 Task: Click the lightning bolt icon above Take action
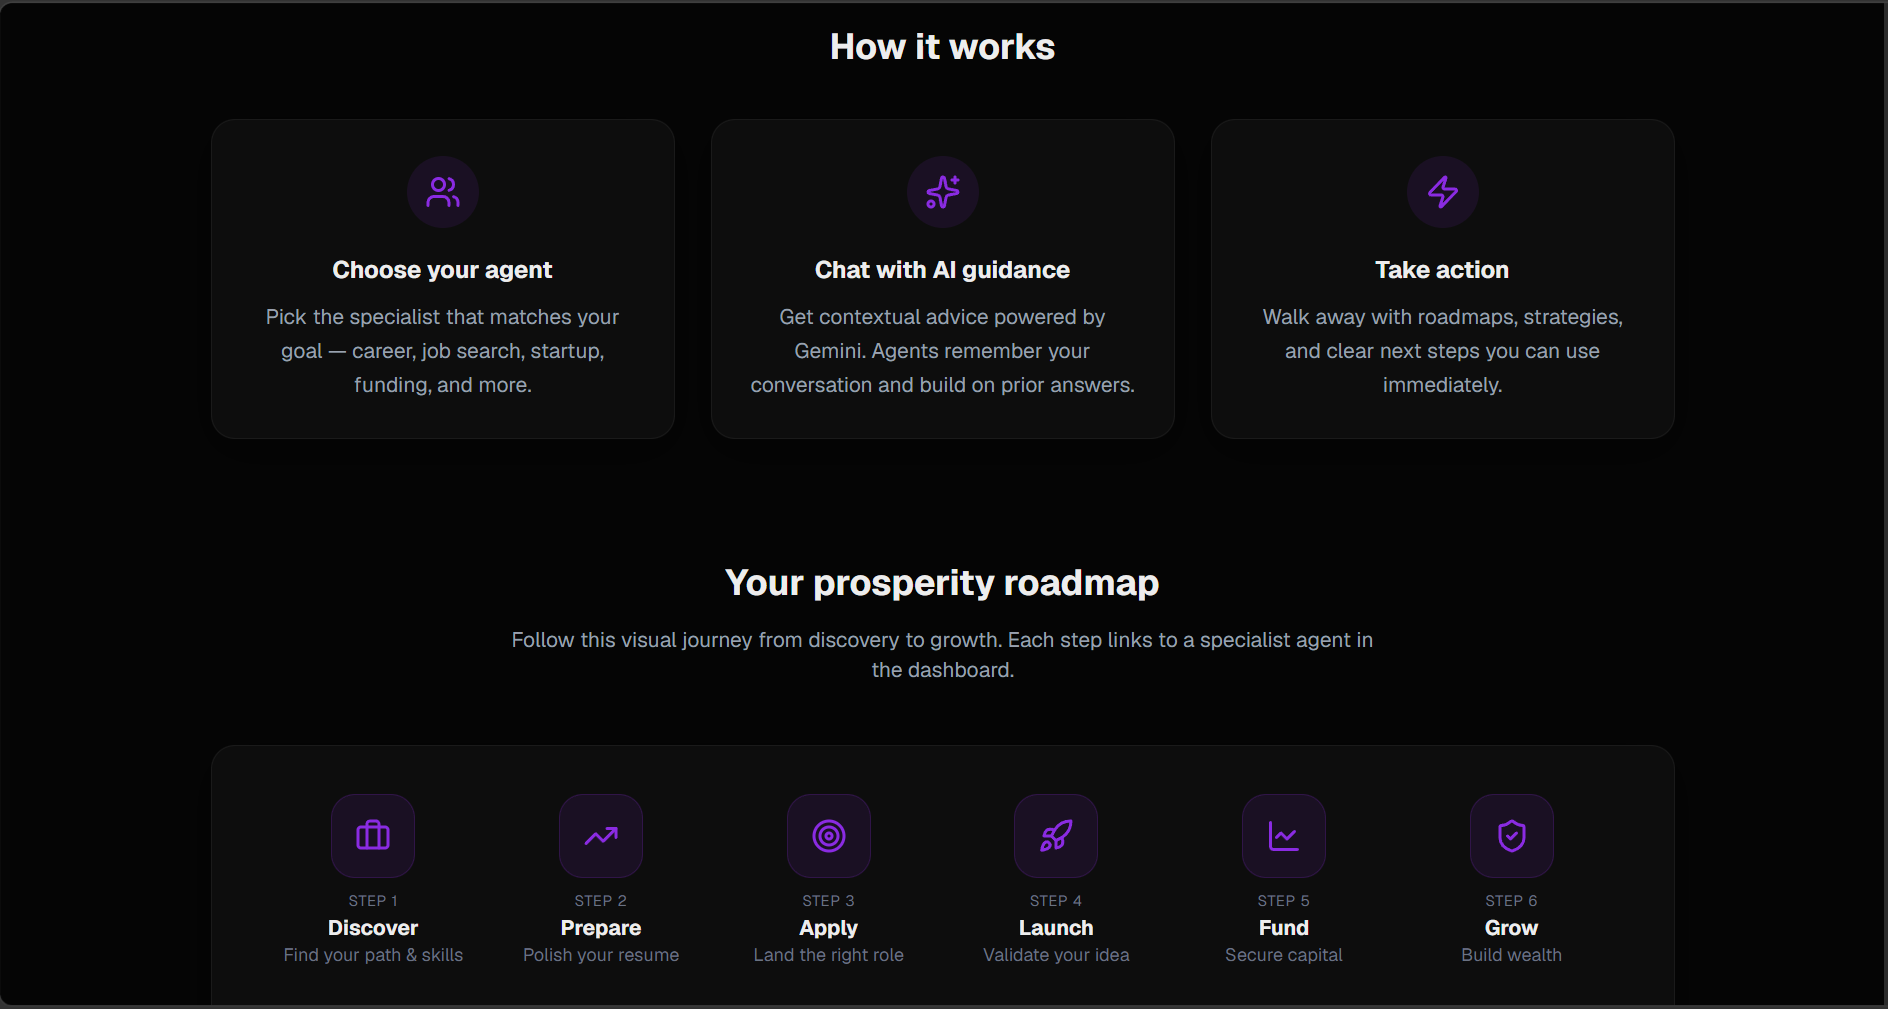pos(1442,192)
